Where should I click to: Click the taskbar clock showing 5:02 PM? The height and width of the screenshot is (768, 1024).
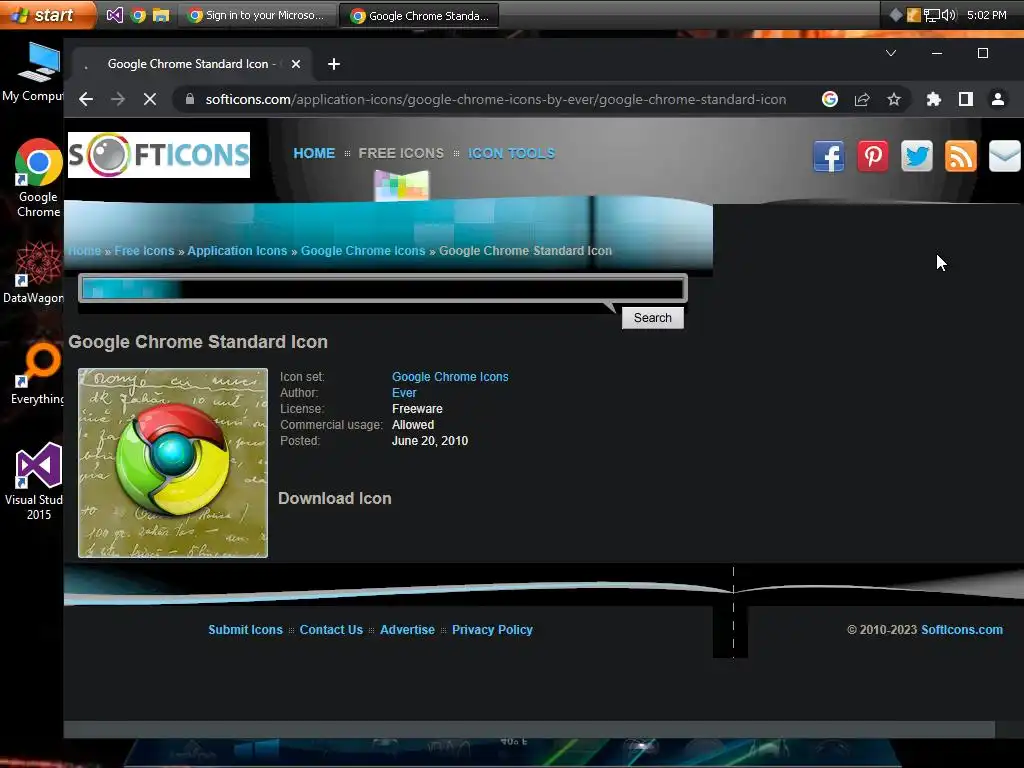(986, 15)
